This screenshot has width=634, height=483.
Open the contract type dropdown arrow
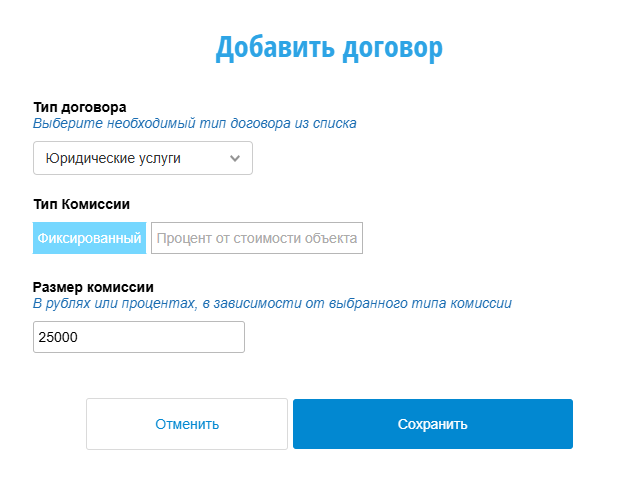click(x=235, y=158)
